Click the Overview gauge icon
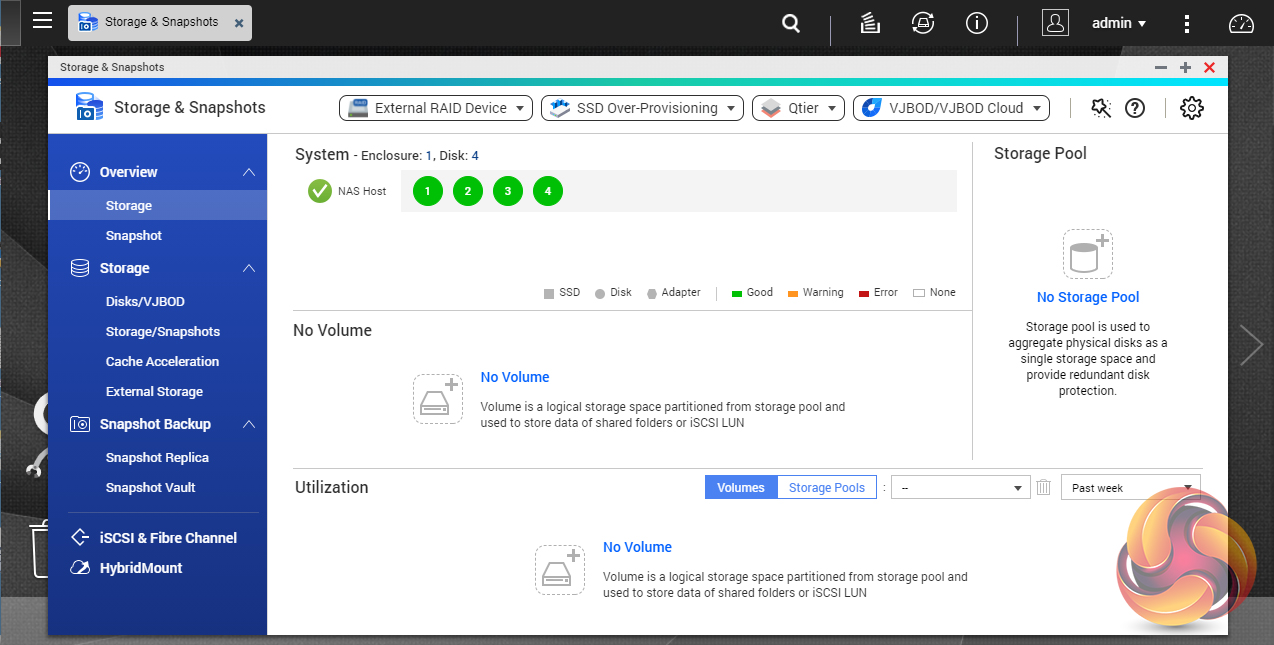Image resolution: width=1274 pixels, height=645 pixels. pyautogui.click(x=80, y=172)
